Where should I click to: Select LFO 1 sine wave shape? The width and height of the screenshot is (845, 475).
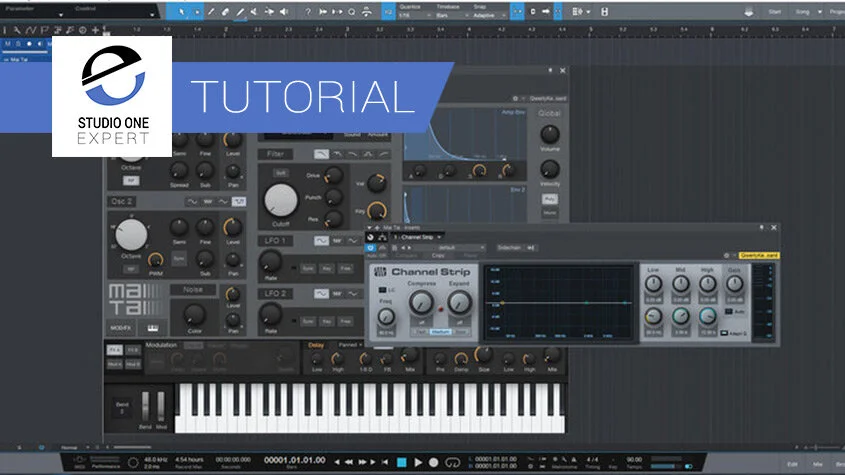(321, 240)
